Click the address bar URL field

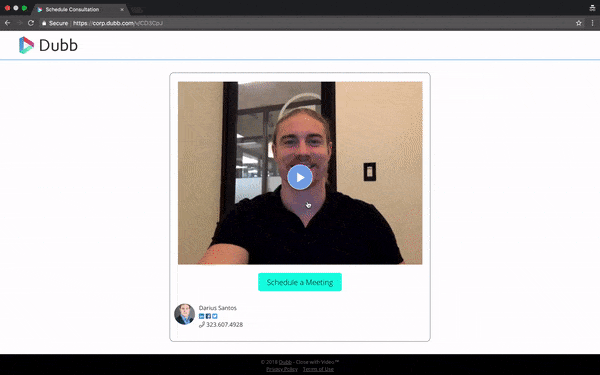(x=306, y=23)
